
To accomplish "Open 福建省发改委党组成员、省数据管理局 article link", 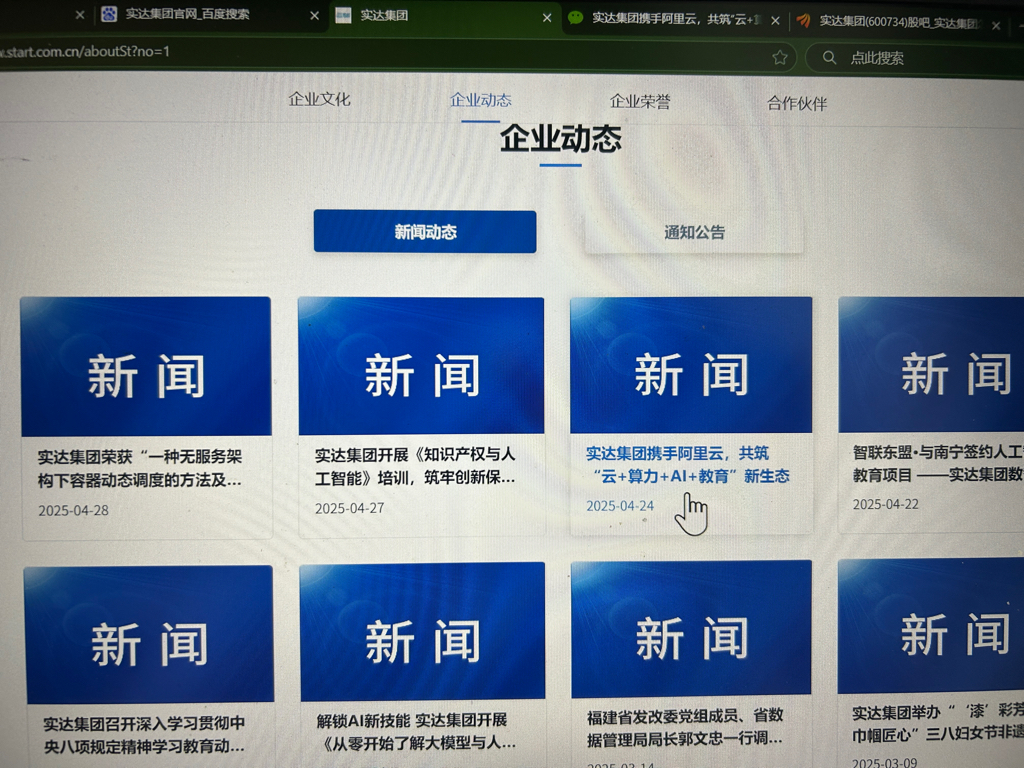I will (x=685, y=727).
